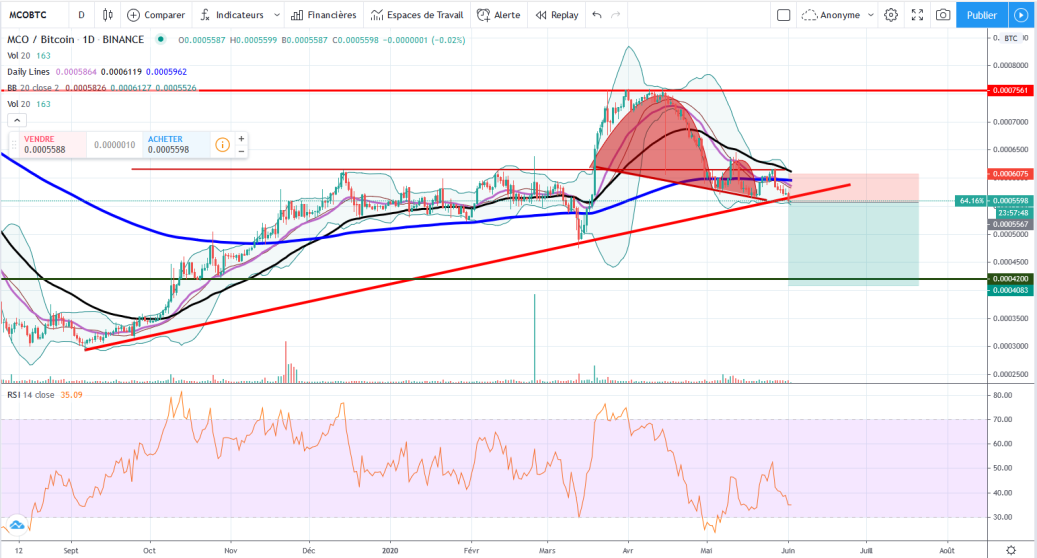Click the MCOBTC symbol search field
The width and height of the screenshot is (1037, 558).
28,15
